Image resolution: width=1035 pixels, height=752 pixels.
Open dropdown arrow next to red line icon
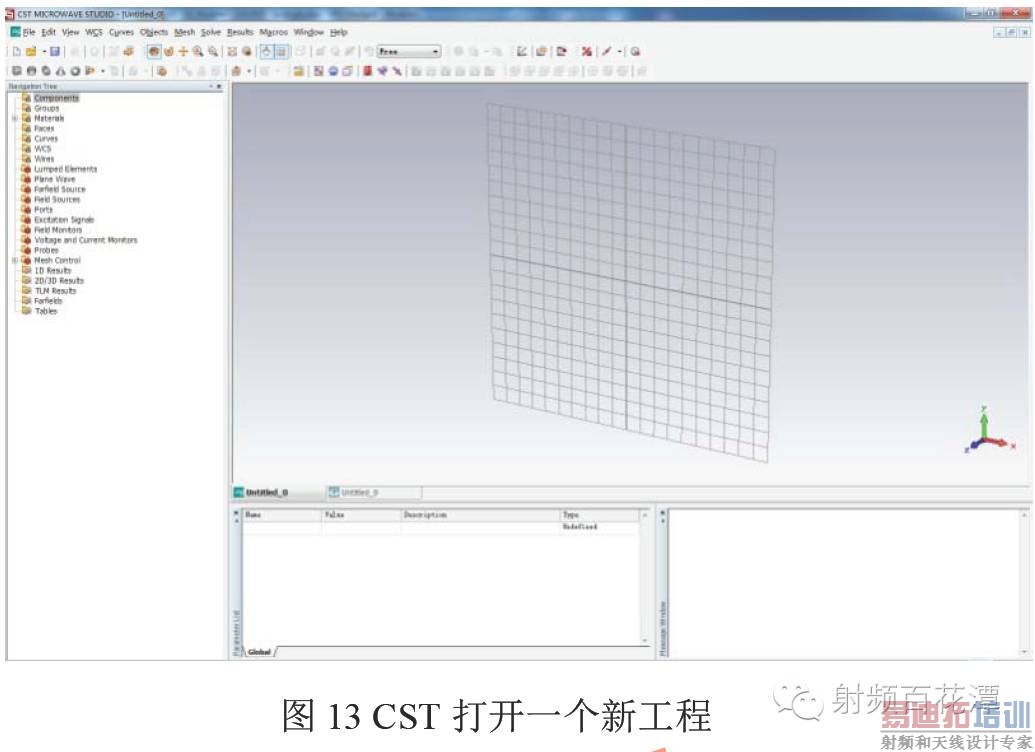click(x=620, y=51)
